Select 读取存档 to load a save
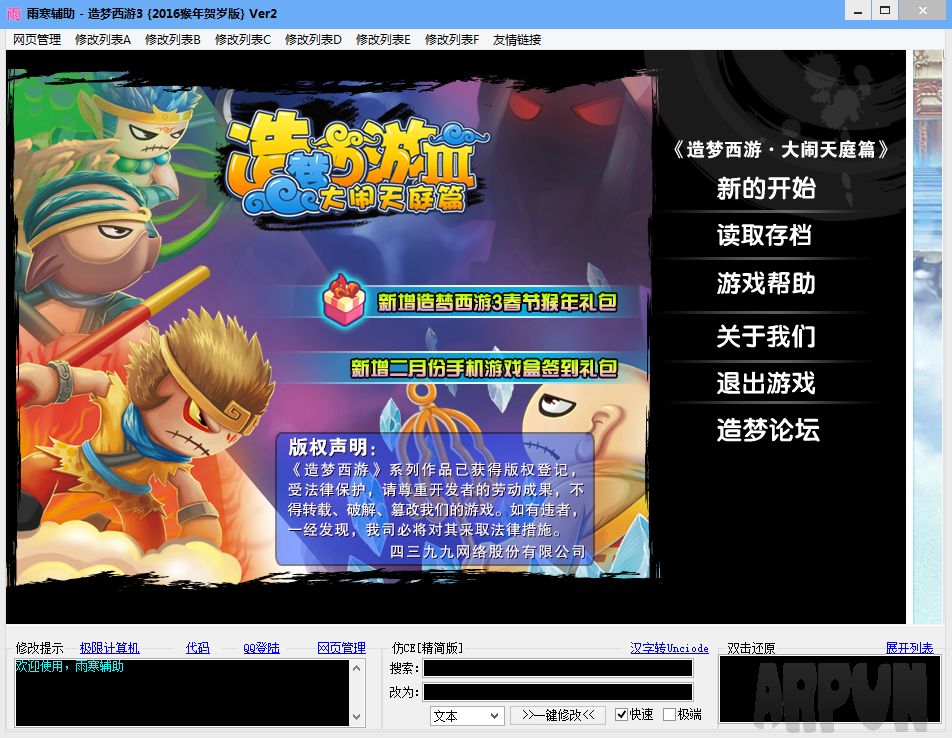 pos(764,235)
